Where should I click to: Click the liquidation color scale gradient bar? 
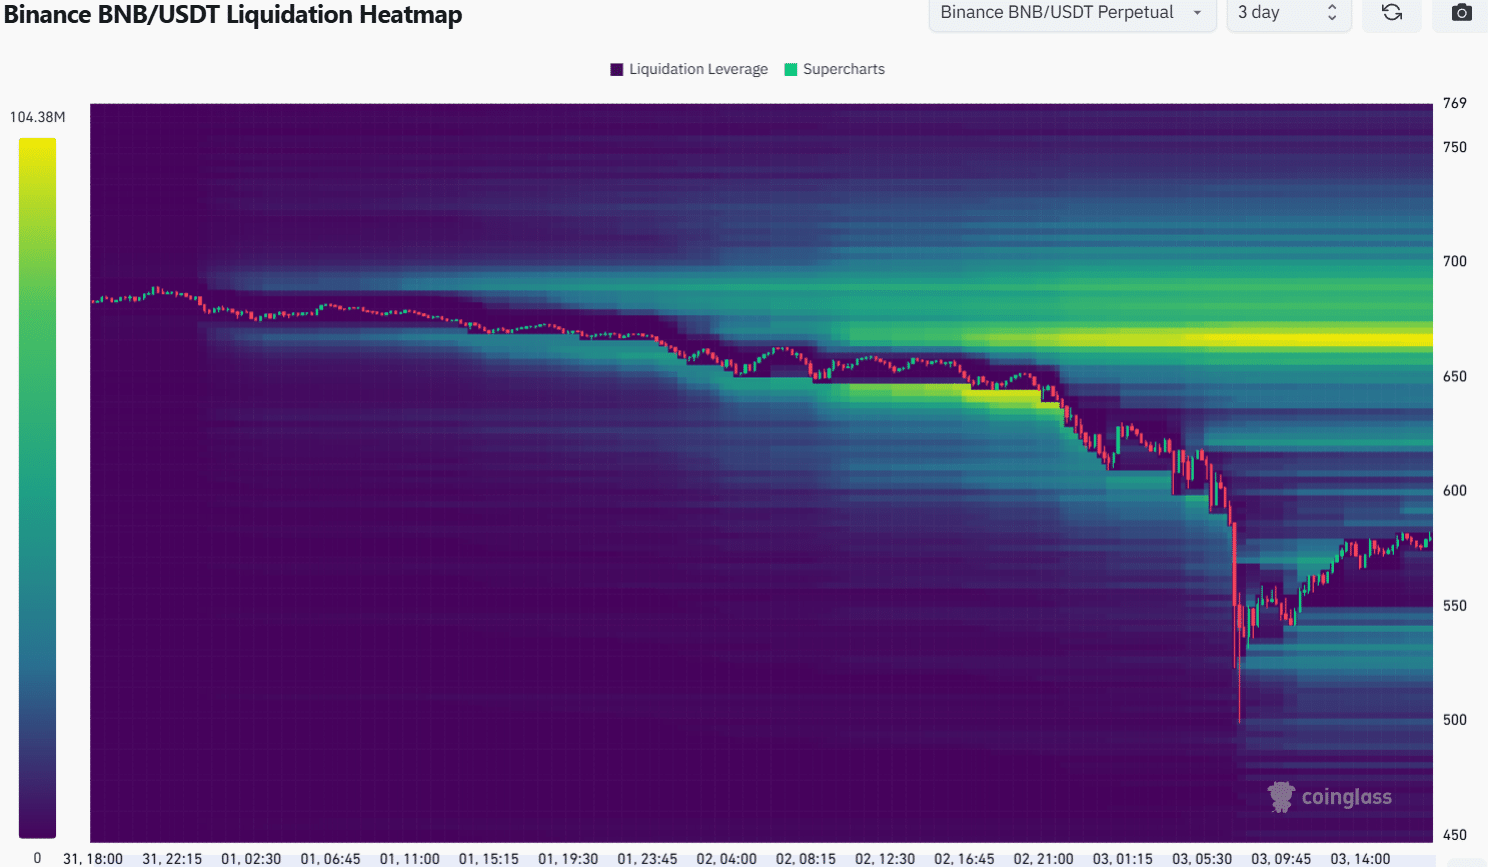click(37, 488)
